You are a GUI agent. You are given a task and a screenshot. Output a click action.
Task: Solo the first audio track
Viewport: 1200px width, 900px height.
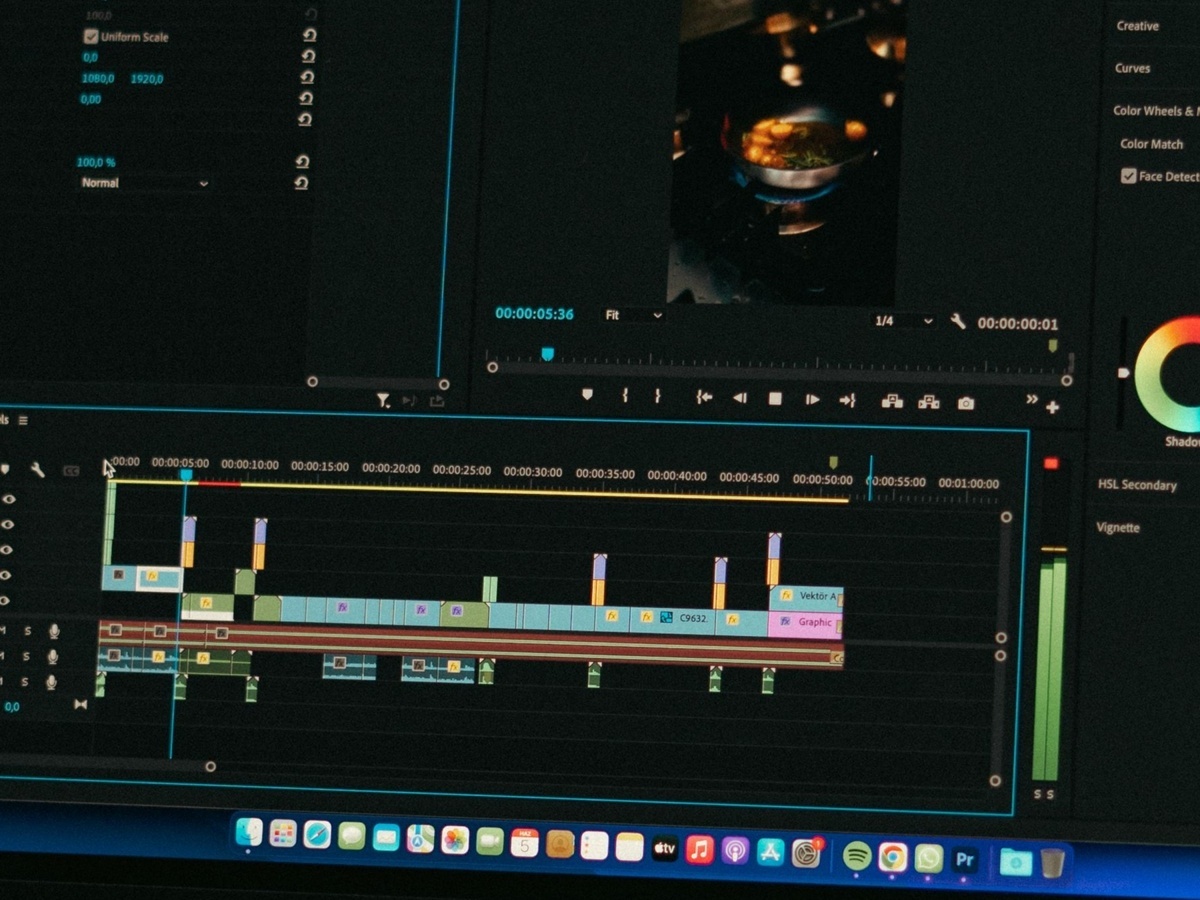point(27,630)
